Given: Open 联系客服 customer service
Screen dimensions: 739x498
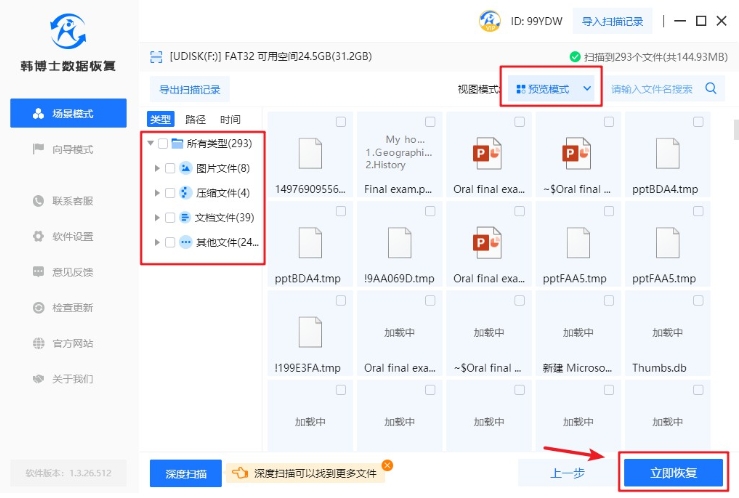Looking at the screenshot, I should (x=72, y=201).
